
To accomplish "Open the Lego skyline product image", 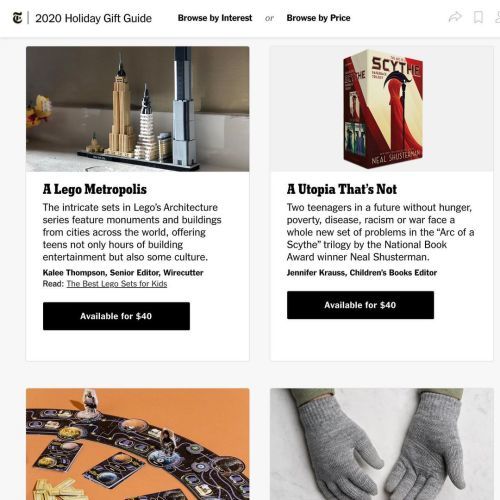I will pyautogui.click(x=138, y=109).
